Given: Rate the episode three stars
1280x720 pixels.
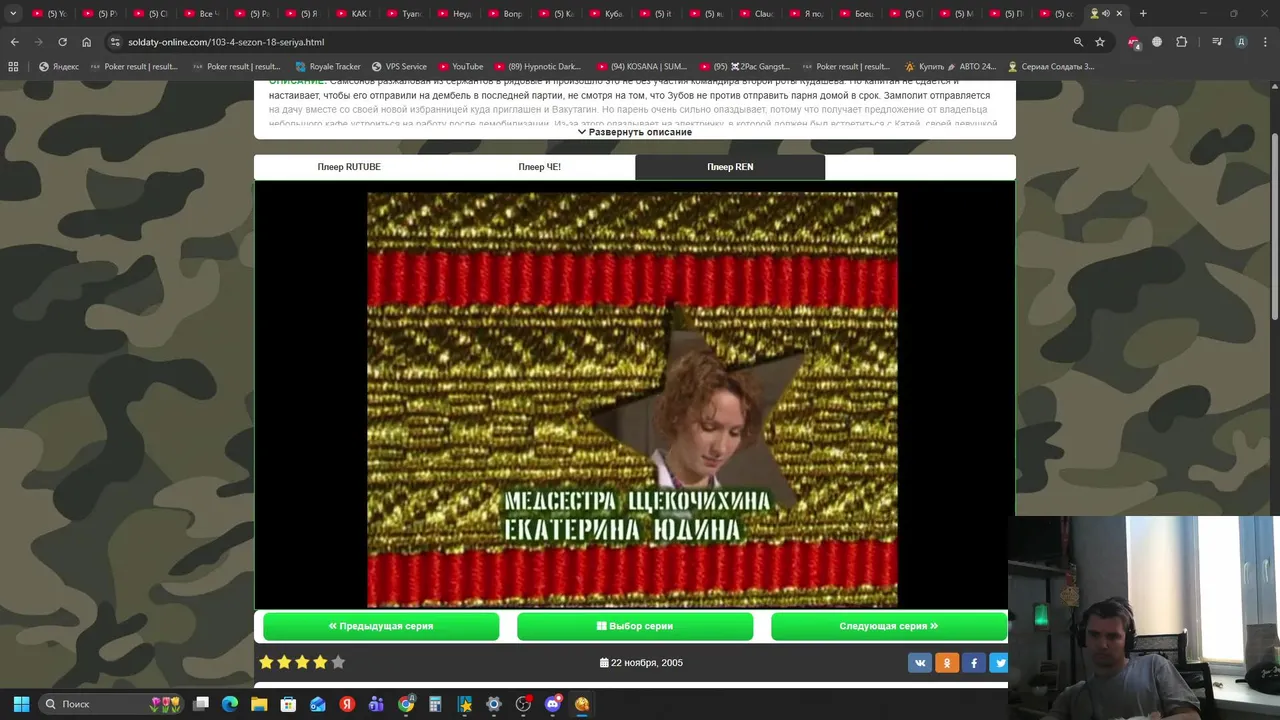Looking at the screenshot, I should click(x=302, y=662).
